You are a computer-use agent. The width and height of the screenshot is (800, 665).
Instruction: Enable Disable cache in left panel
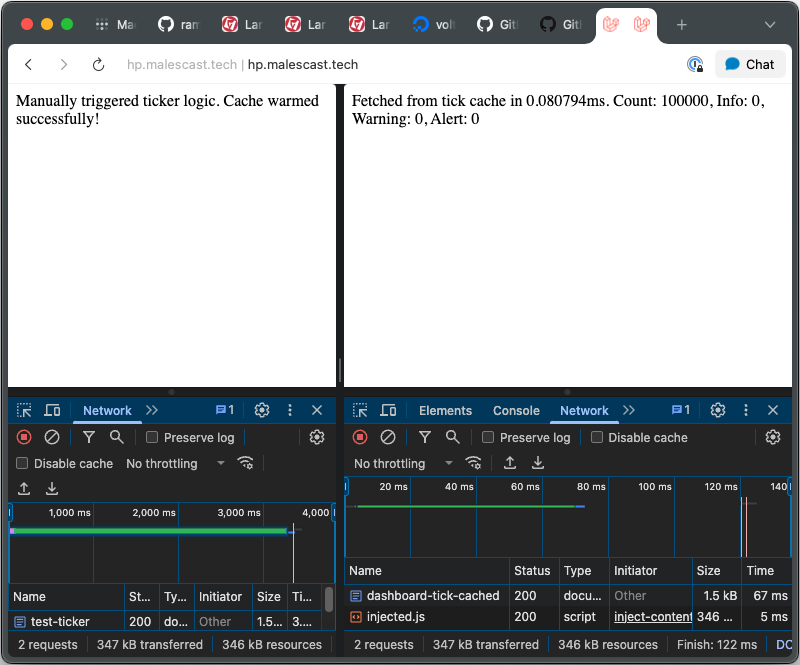click(22, 463)
